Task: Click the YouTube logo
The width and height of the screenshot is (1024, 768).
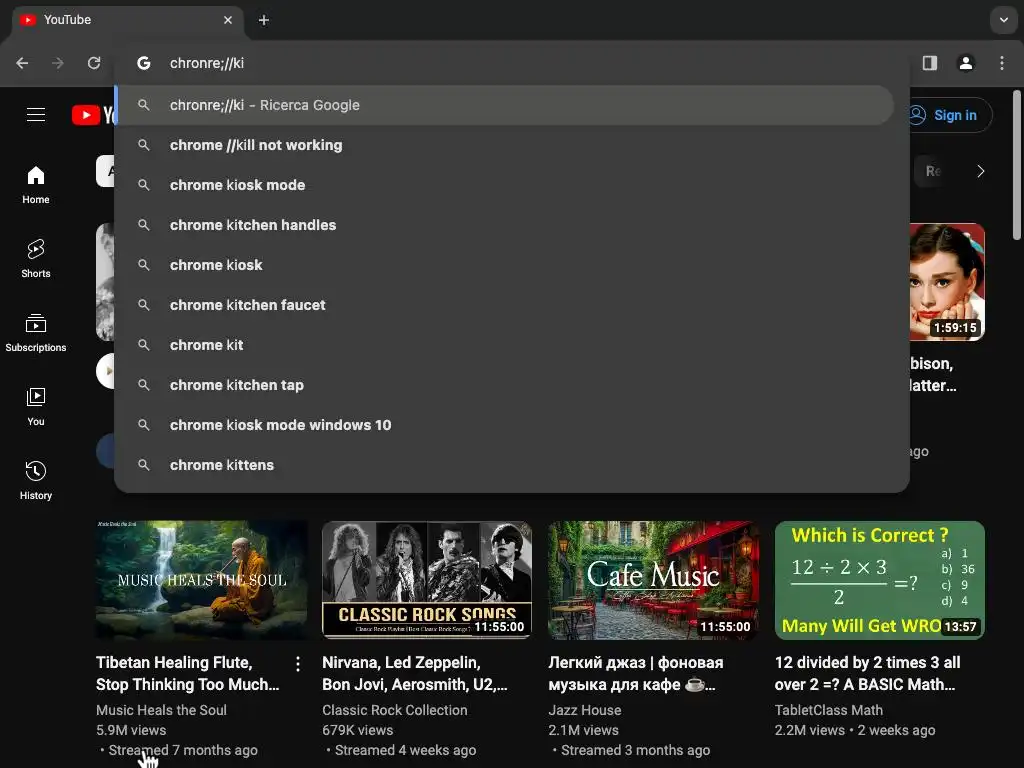Action: point(93,115)
